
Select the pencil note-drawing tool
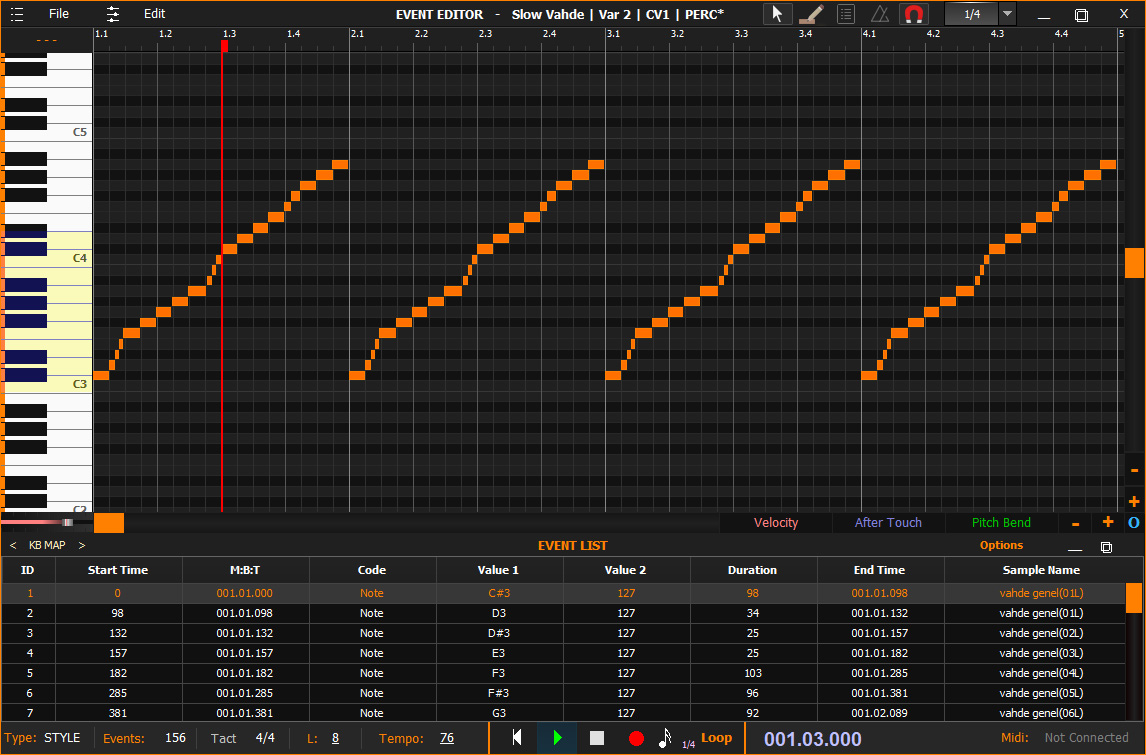pyautogui.click(x=811, y=14)
